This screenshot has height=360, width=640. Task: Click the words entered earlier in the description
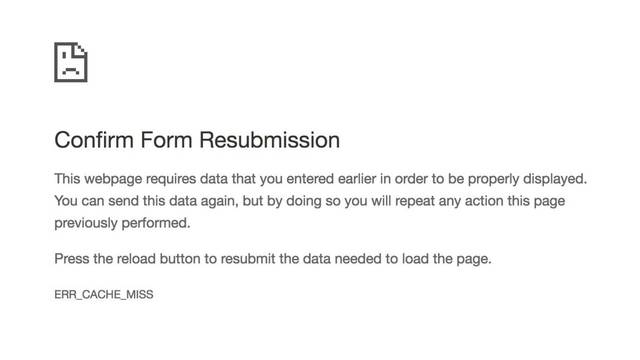point(331,179)
